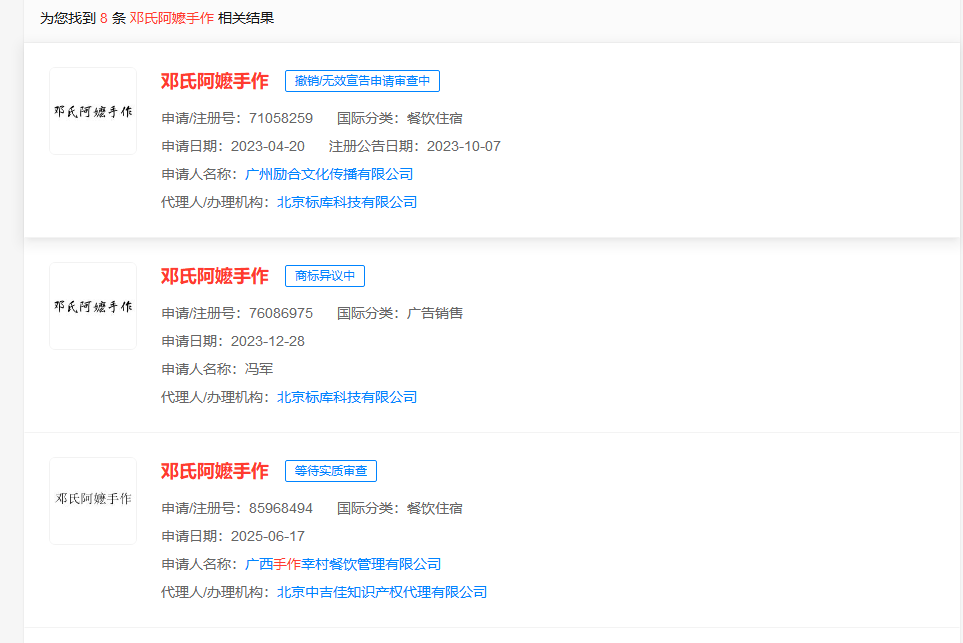This screenshot has width=963, height=643.
Task: Open agent 北京中吉佳知识产权代理有限公司
Action: pyautogui.click(x=382, y=592)
